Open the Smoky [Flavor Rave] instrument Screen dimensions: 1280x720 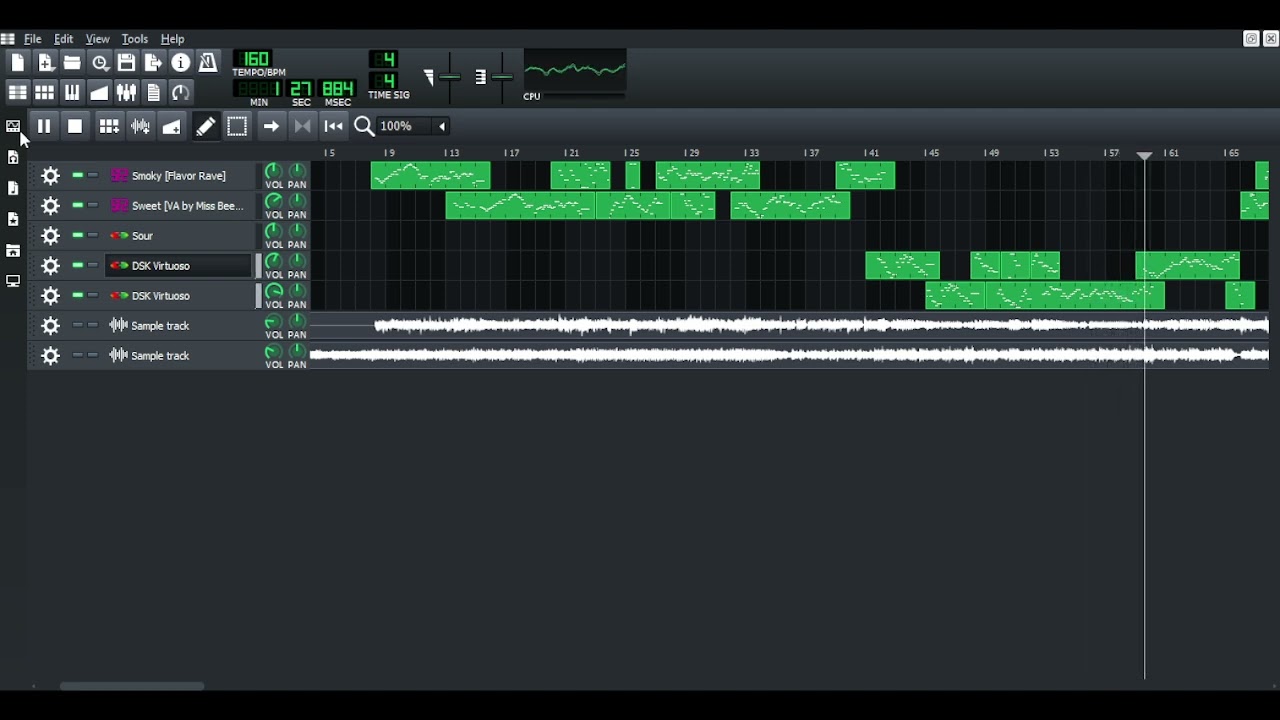(180, 176)
